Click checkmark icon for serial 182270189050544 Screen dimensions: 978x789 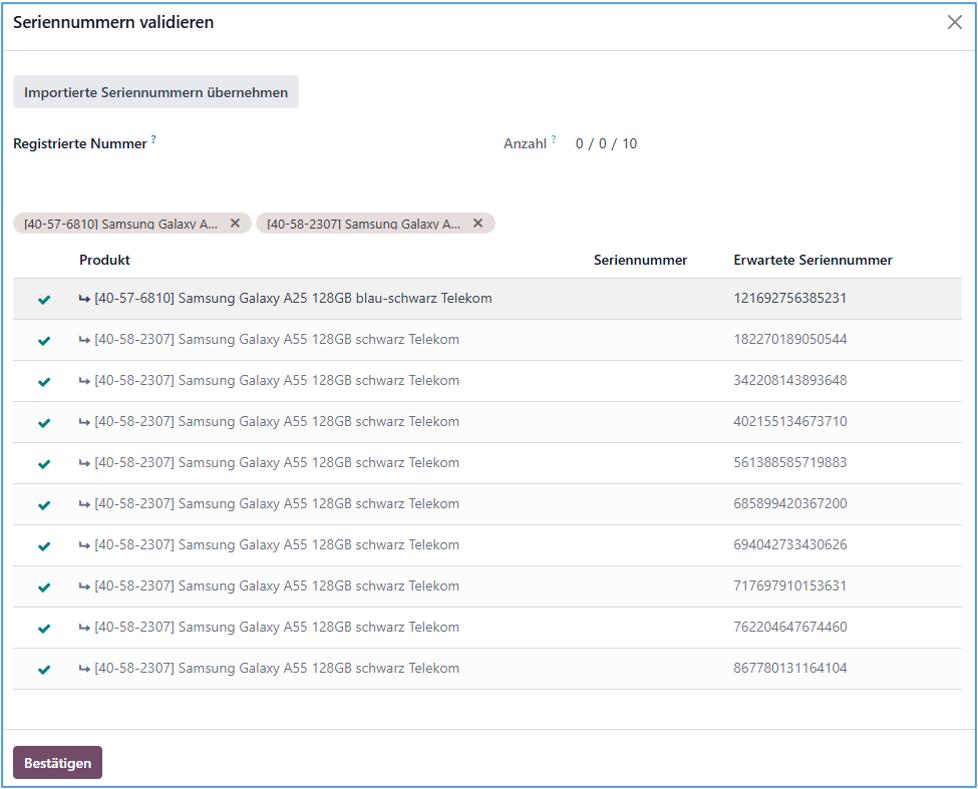pyautogui.click(x=43, y=340)
